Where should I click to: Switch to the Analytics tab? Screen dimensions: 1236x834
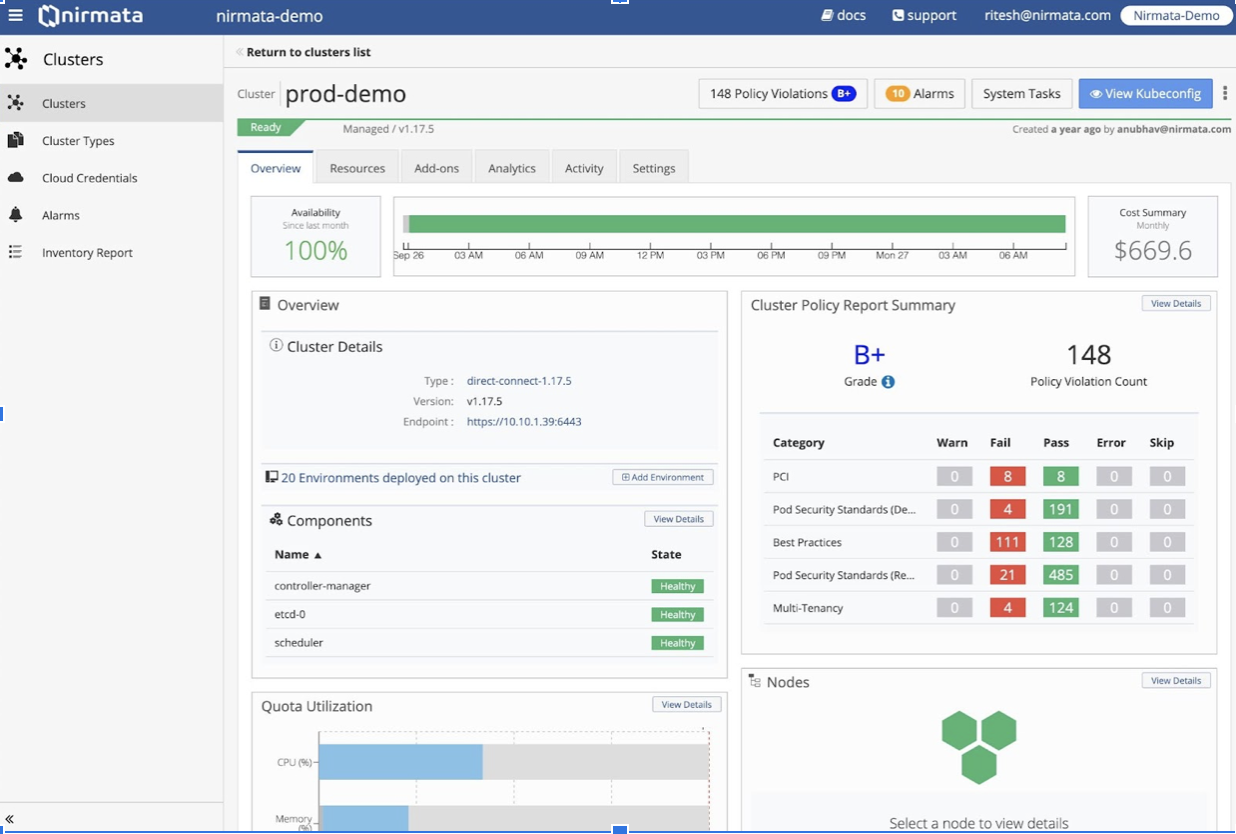[x=512, y=168]
